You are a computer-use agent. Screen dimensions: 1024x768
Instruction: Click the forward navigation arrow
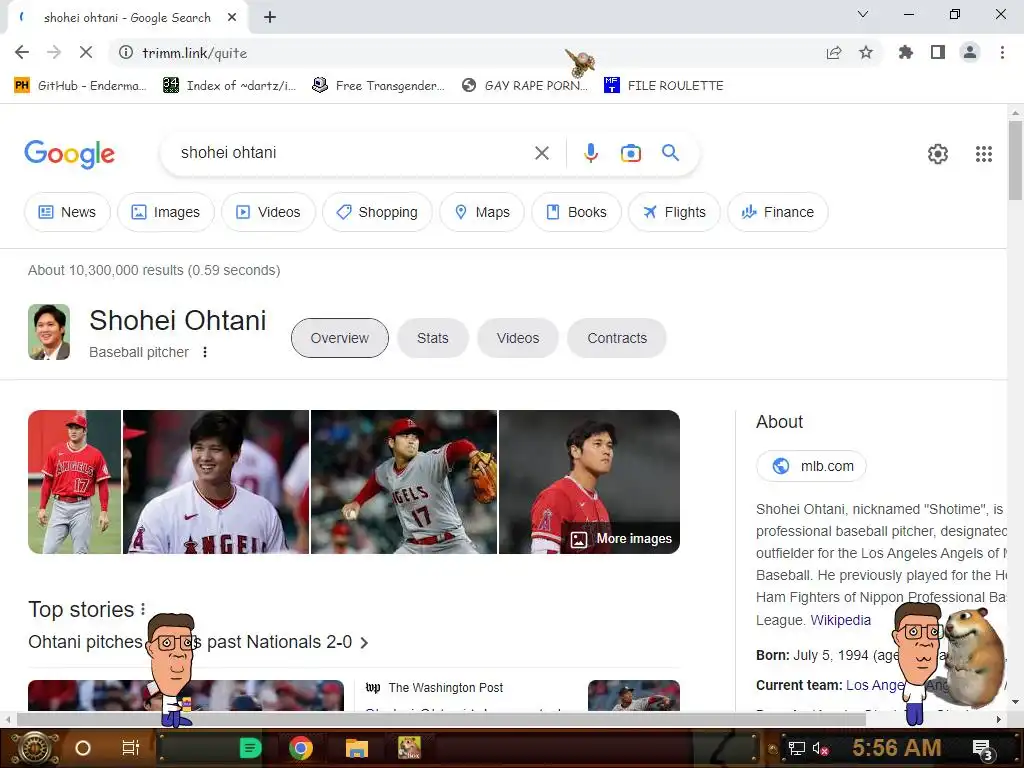coord(54,52)
